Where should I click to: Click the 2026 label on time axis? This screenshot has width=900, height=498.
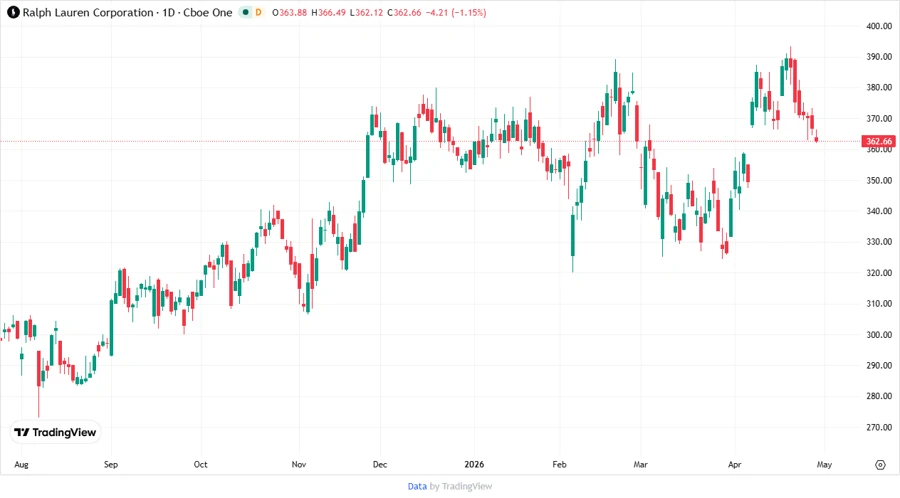(474, 465)
